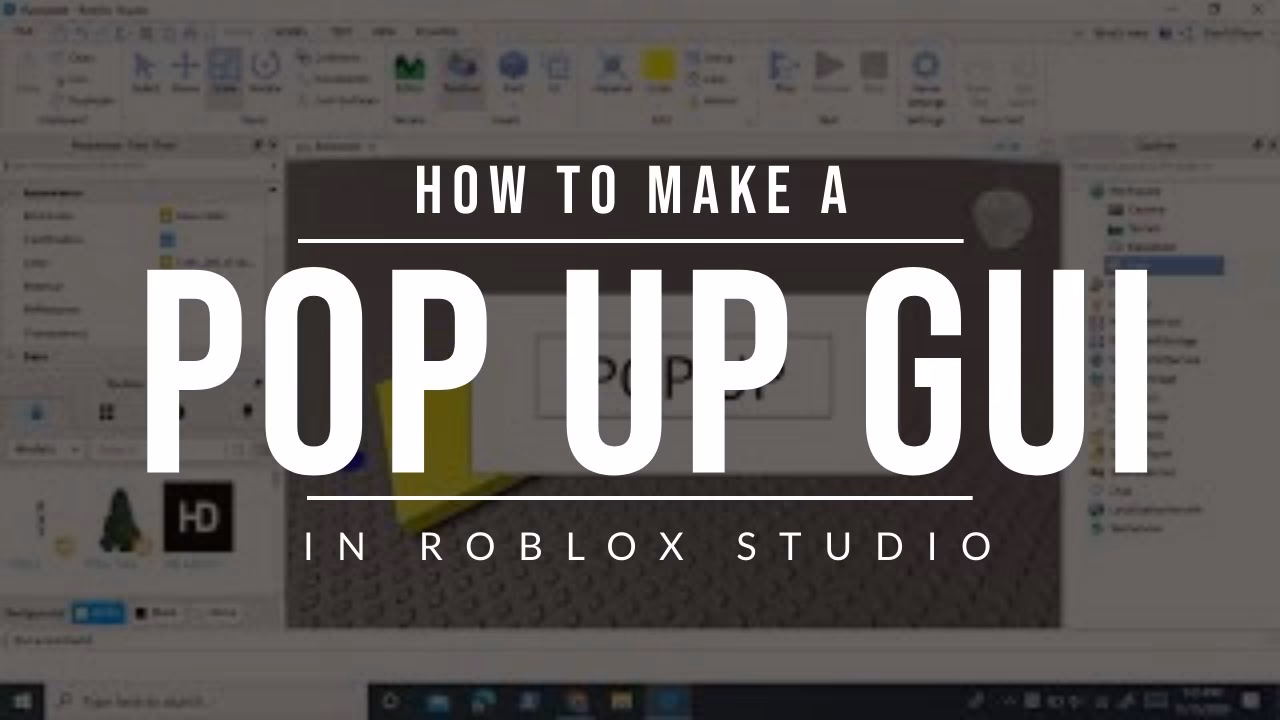The image size is (1280, 720).
Task: Select the Move tool
Action: point(185,72)
